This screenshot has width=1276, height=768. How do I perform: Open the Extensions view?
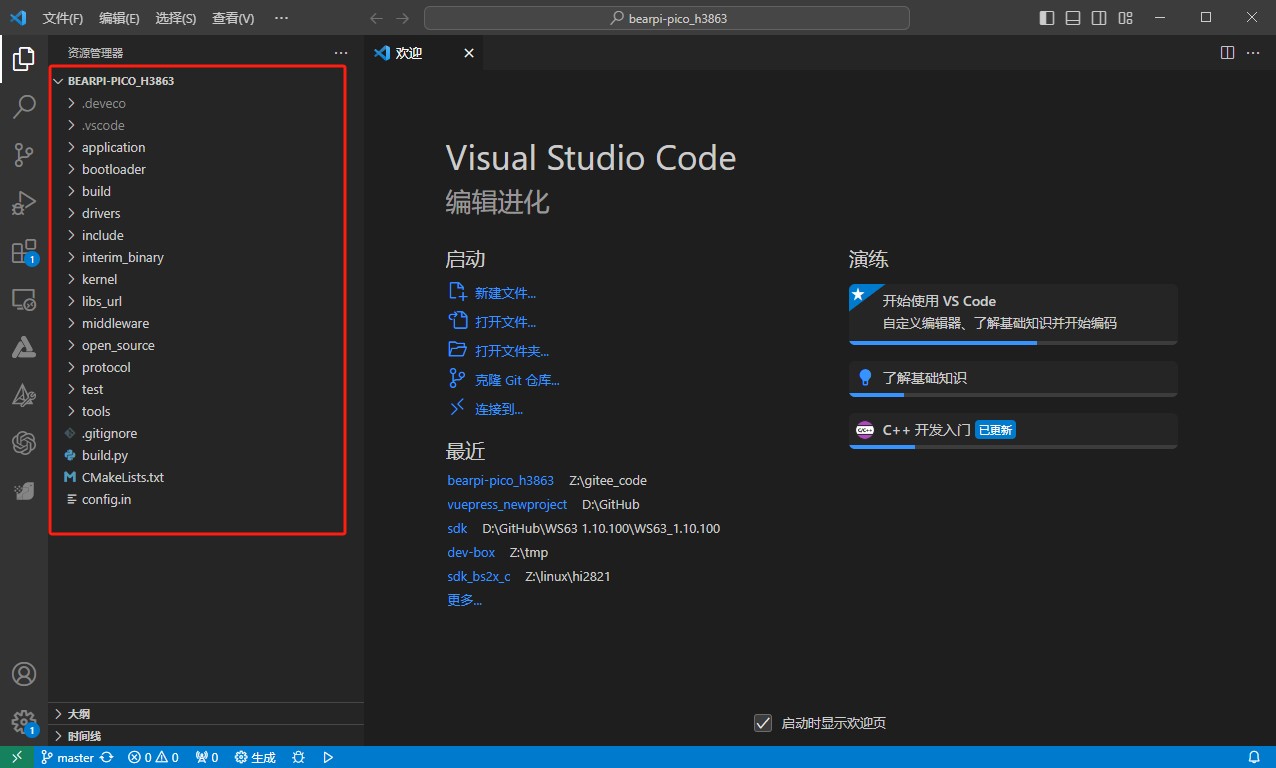[24, 251]
